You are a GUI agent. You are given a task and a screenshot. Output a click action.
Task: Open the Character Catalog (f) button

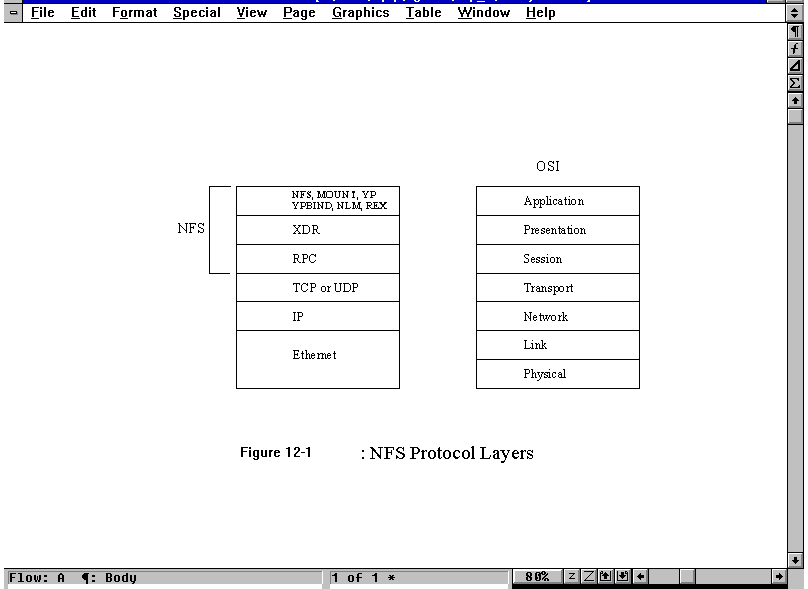[796, 49]
